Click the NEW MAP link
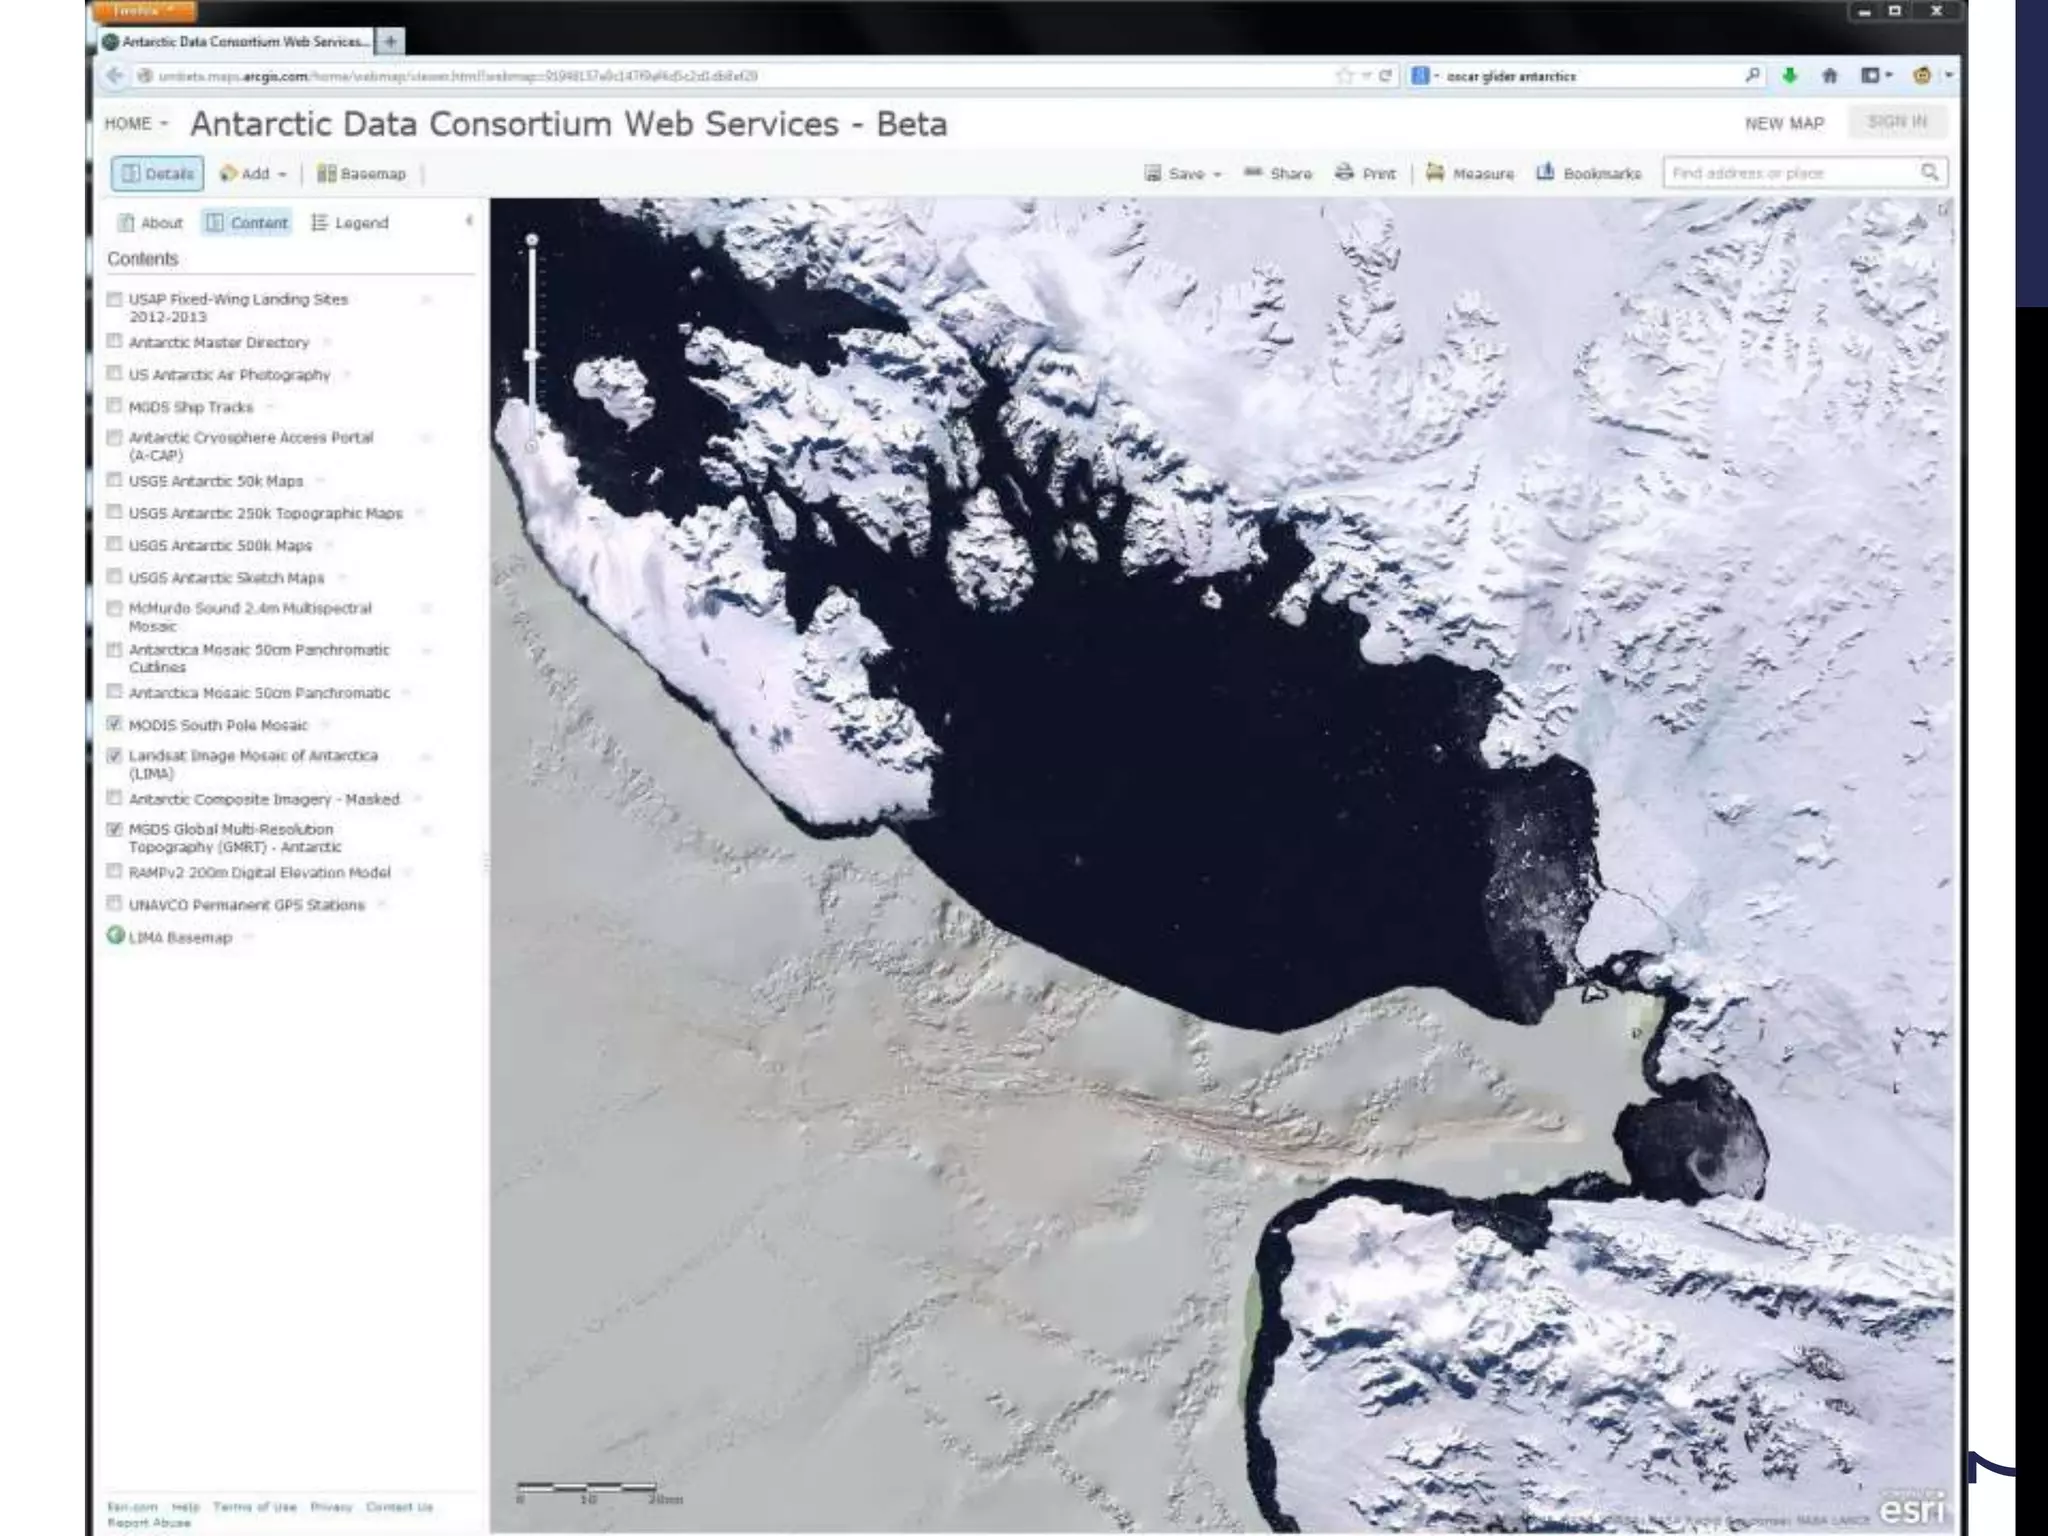This screenshot has height=1536, width=2048. pyautogui.click(x=1784, y=124)
